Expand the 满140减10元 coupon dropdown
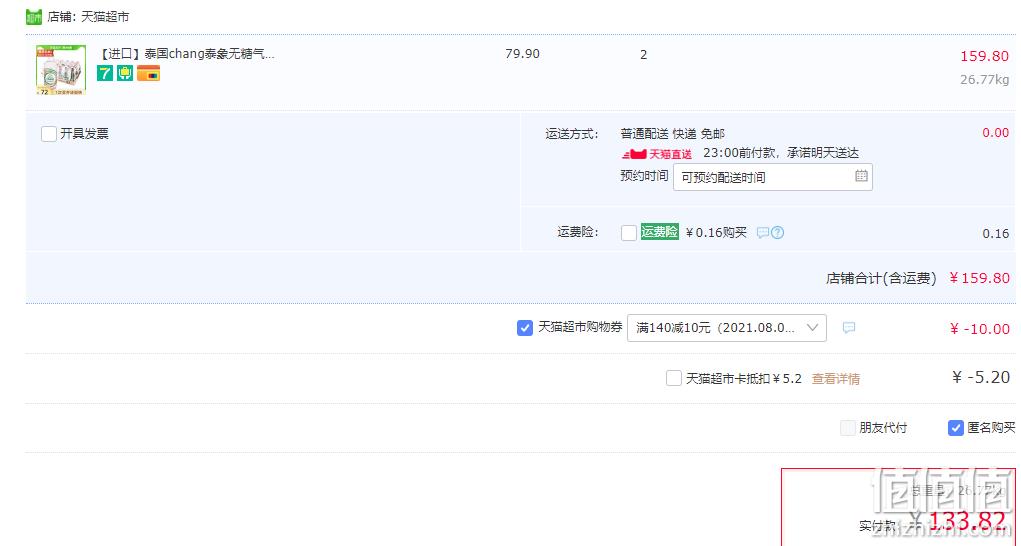This screenshot has width=1021, height=546. (727, 328)
